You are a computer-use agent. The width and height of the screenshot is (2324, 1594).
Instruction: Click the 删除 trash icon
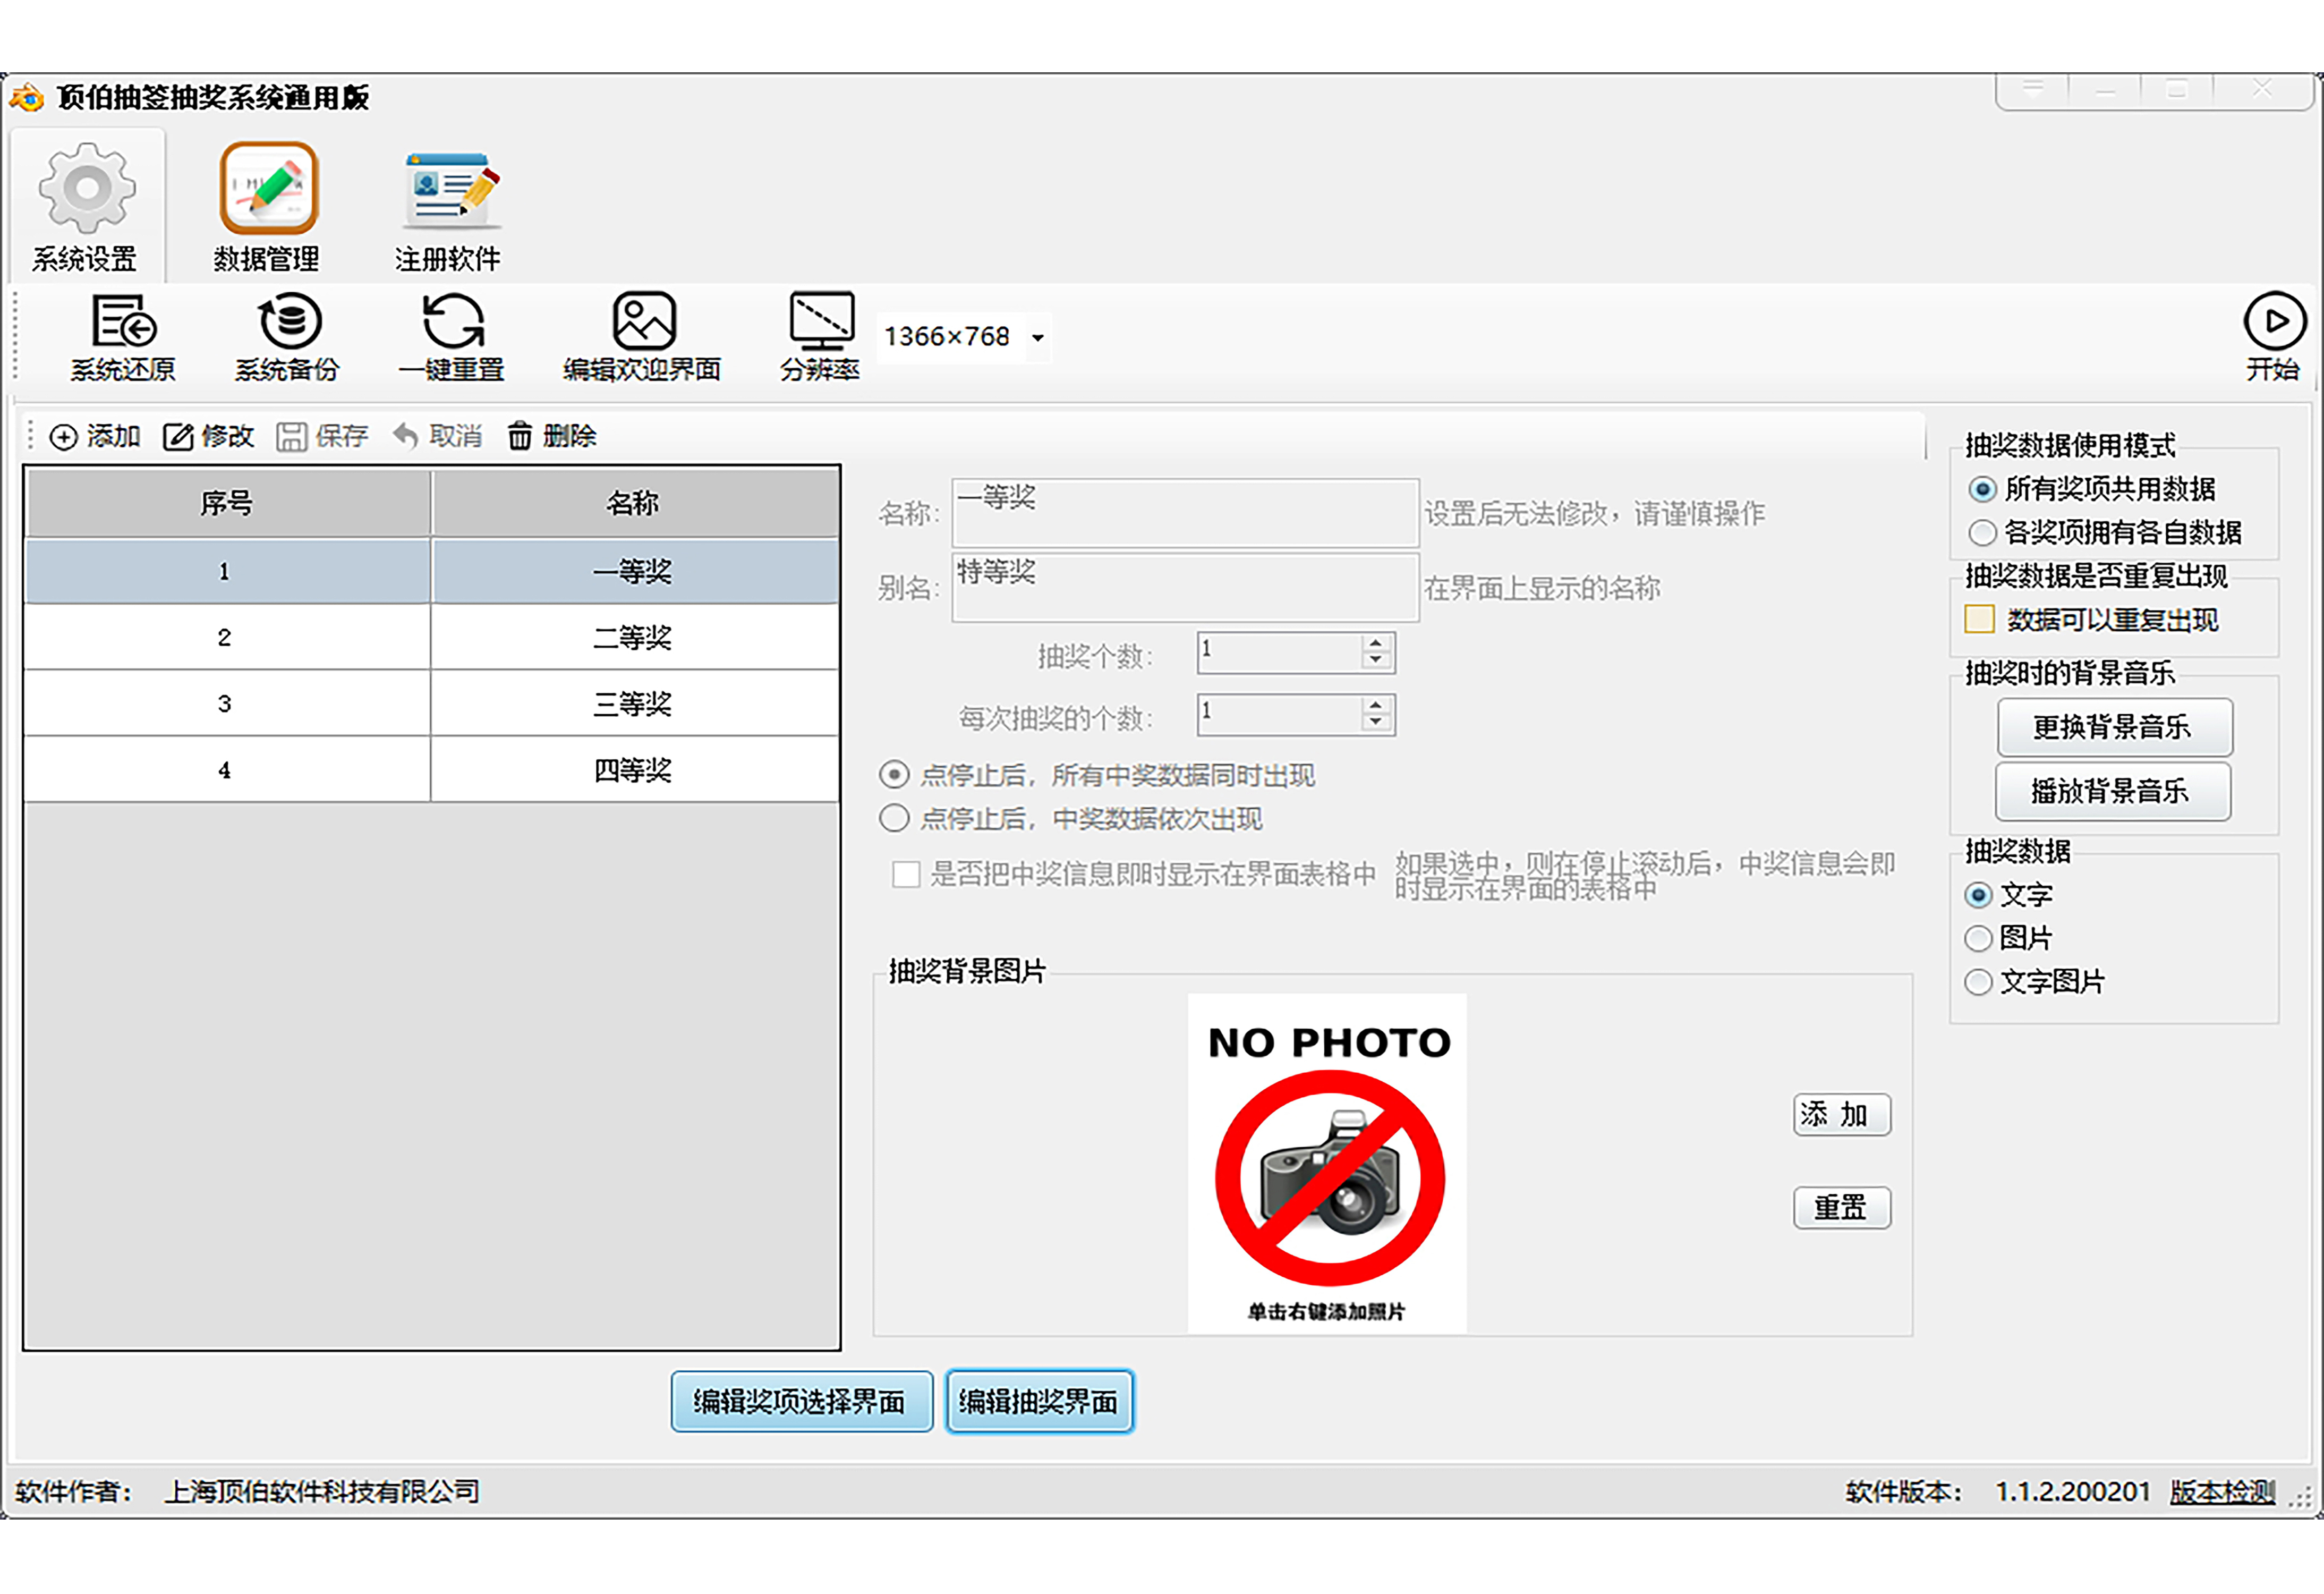coord(520,437)
